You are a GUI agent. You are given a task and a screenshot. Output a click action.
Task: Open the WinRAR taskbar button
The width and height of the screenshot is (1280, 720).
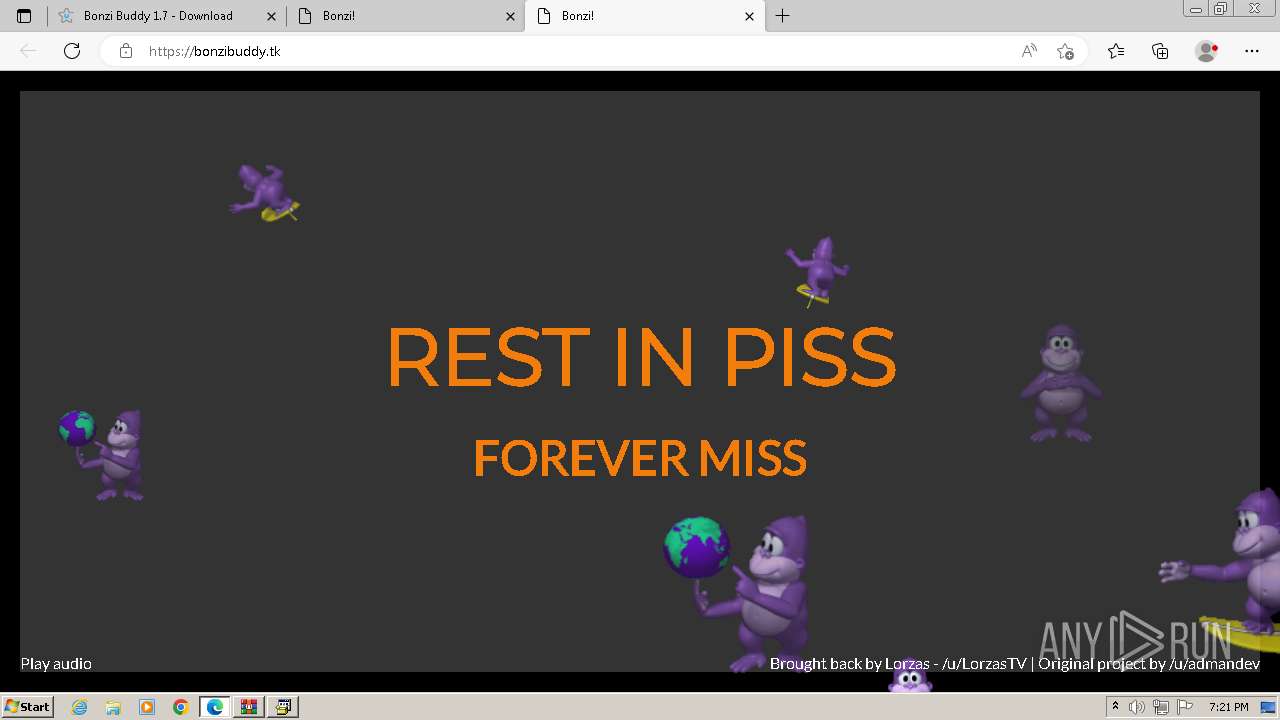[x=249, y=707]
